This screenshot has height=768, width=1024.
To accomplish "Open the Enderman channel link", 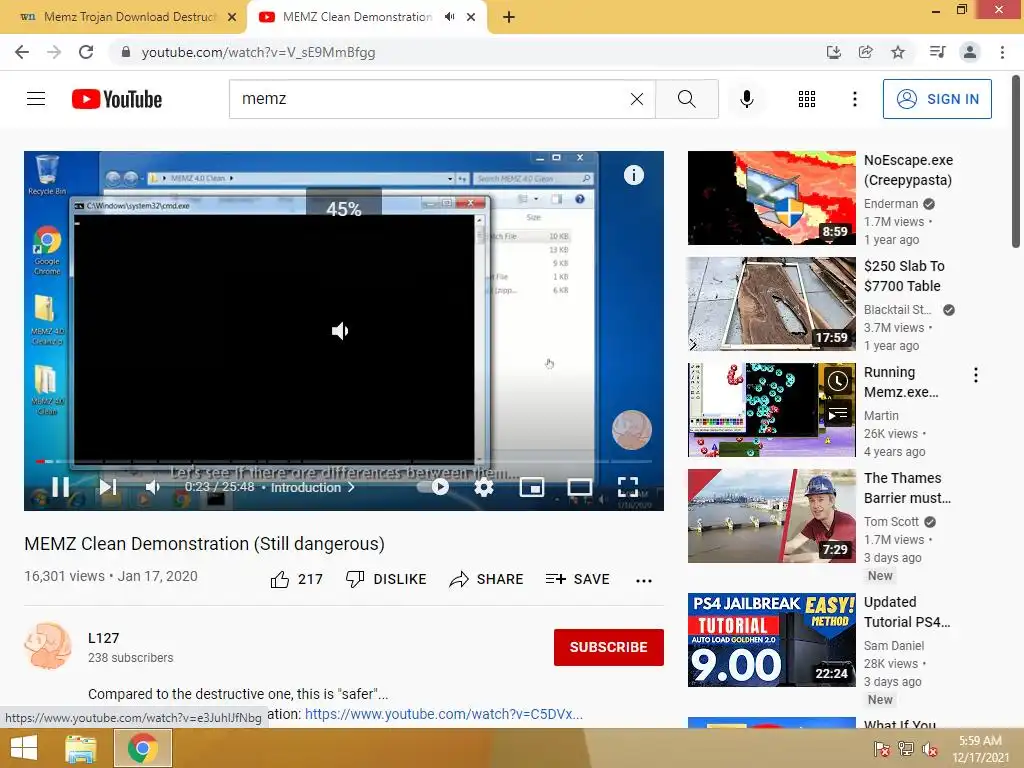I will (x=891, y=204).
